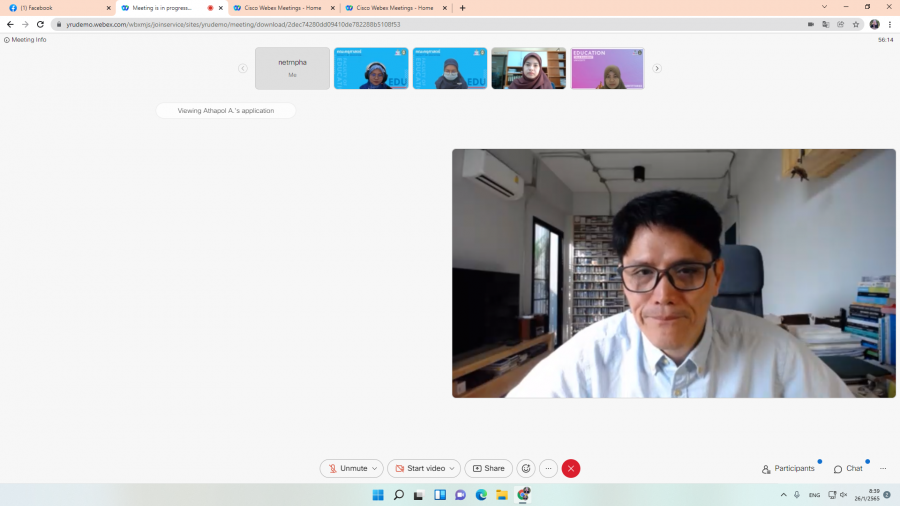This screenshot has height=506, width=900.
Task: Expand audio options arrow beside Unmute
Action: pos(375,468)
